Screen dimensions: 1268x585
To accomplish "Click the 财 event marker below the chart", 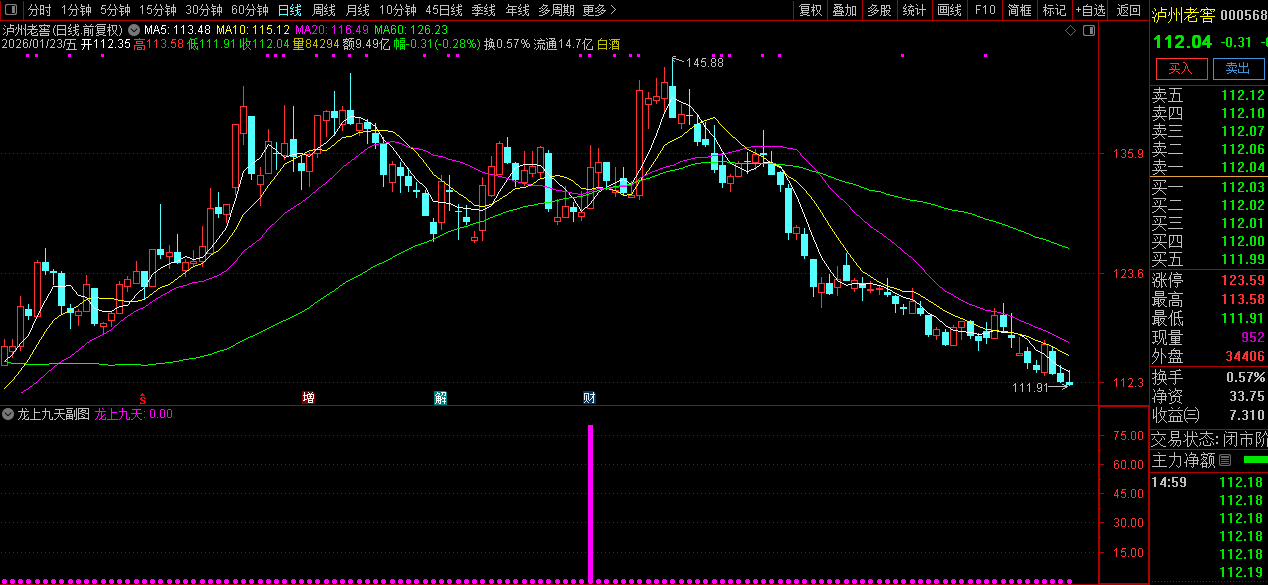I will coord(590,397).
